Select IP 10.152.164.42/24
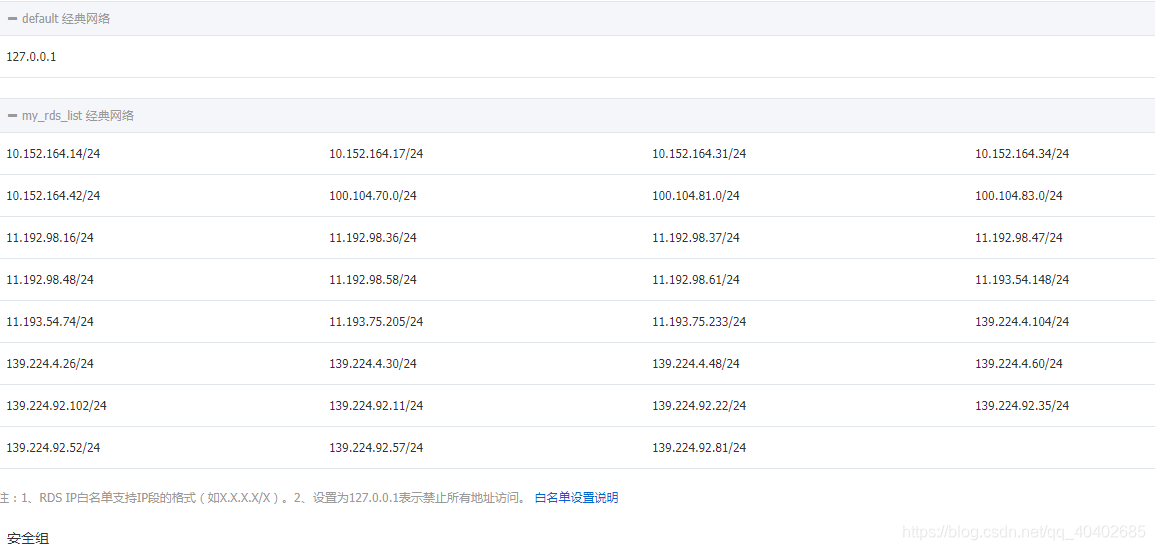The width and height of the screenshot is (1155, 550). (53, 196)
